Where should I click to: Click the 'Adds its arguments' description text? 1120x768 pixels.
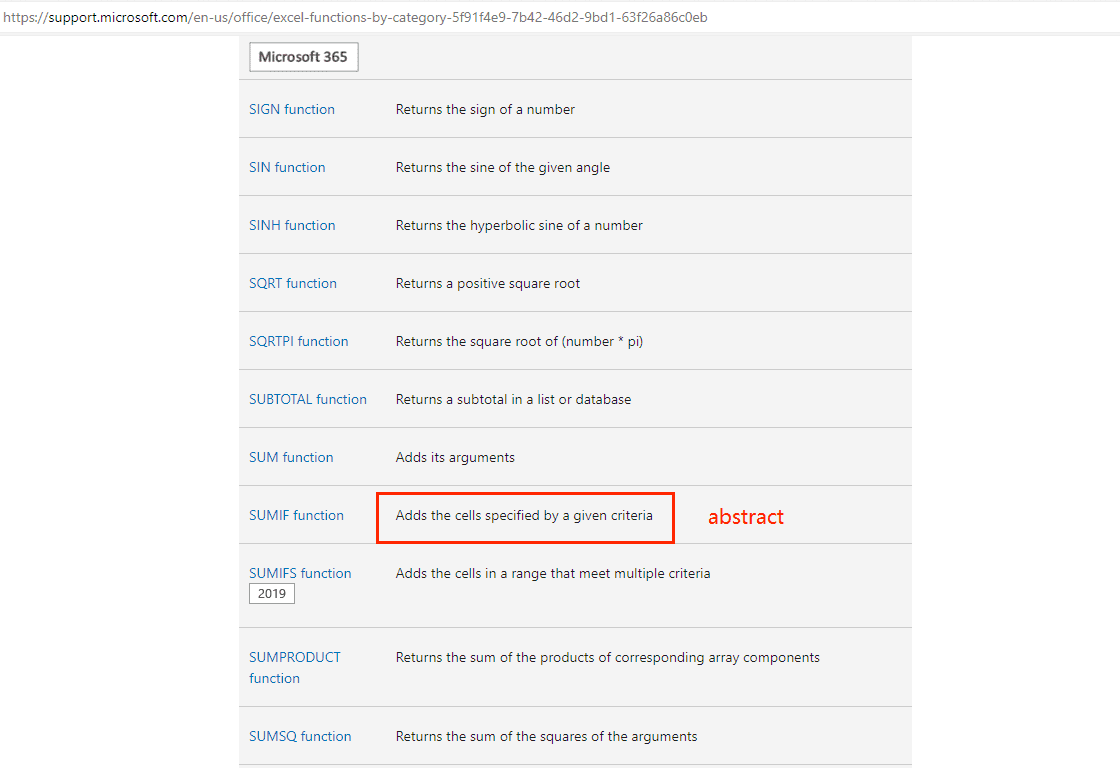(455, 457)
